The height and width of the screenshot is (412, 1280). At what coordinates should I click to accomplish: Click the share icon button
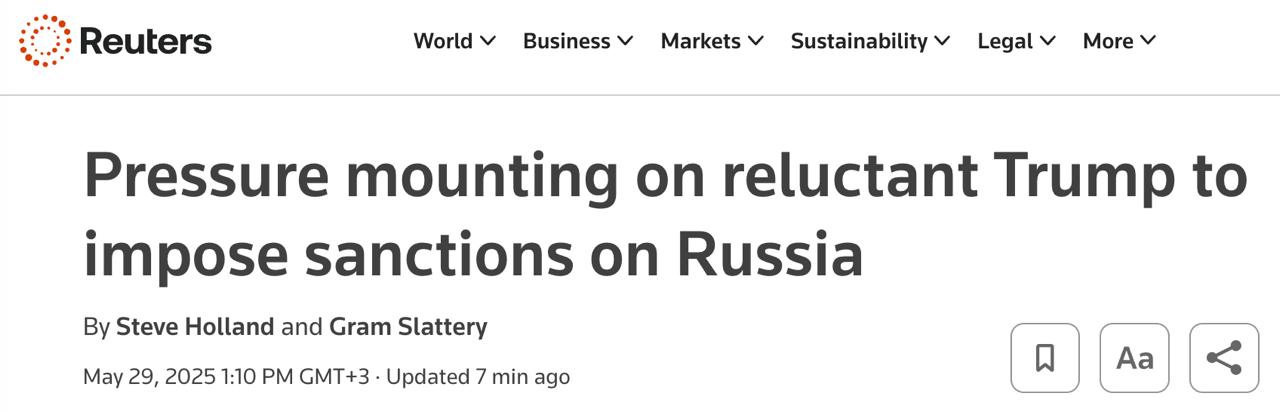pyautogui.click(x=1224, y=358)
